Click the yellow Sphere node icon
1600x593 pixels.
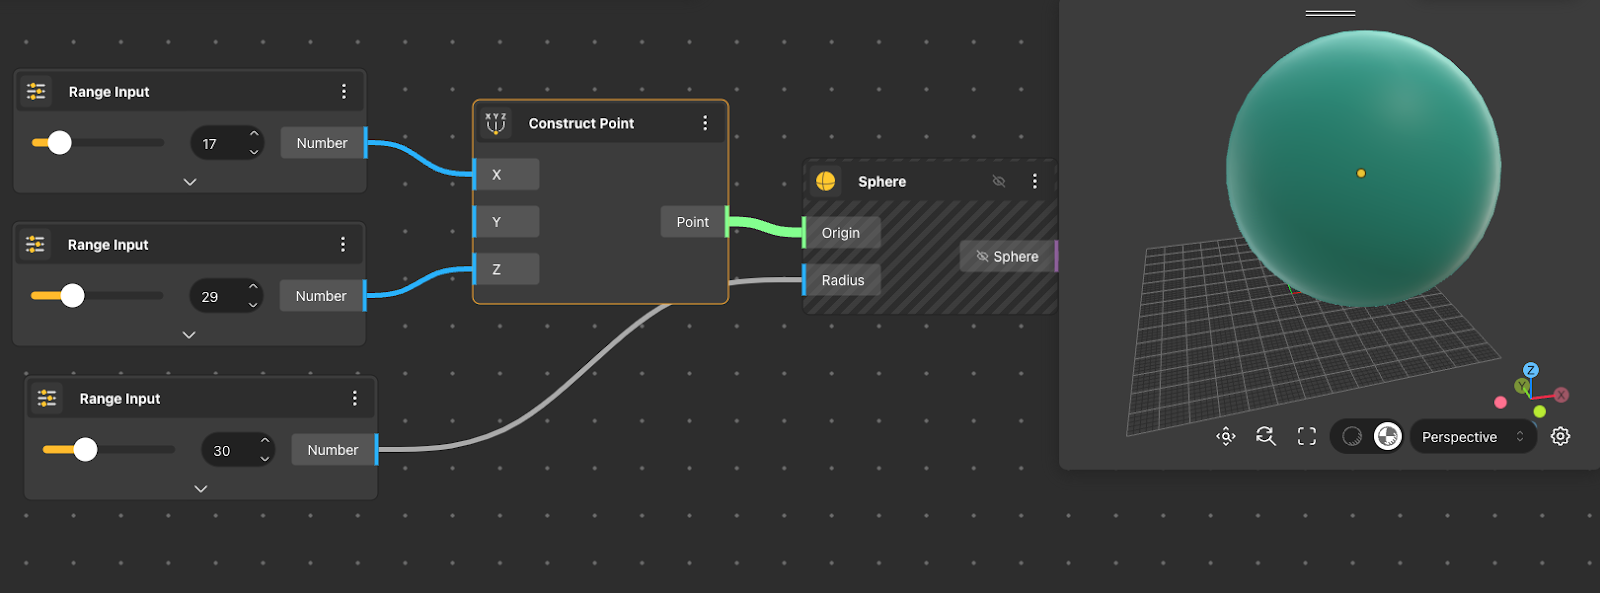tap(825, 181)
